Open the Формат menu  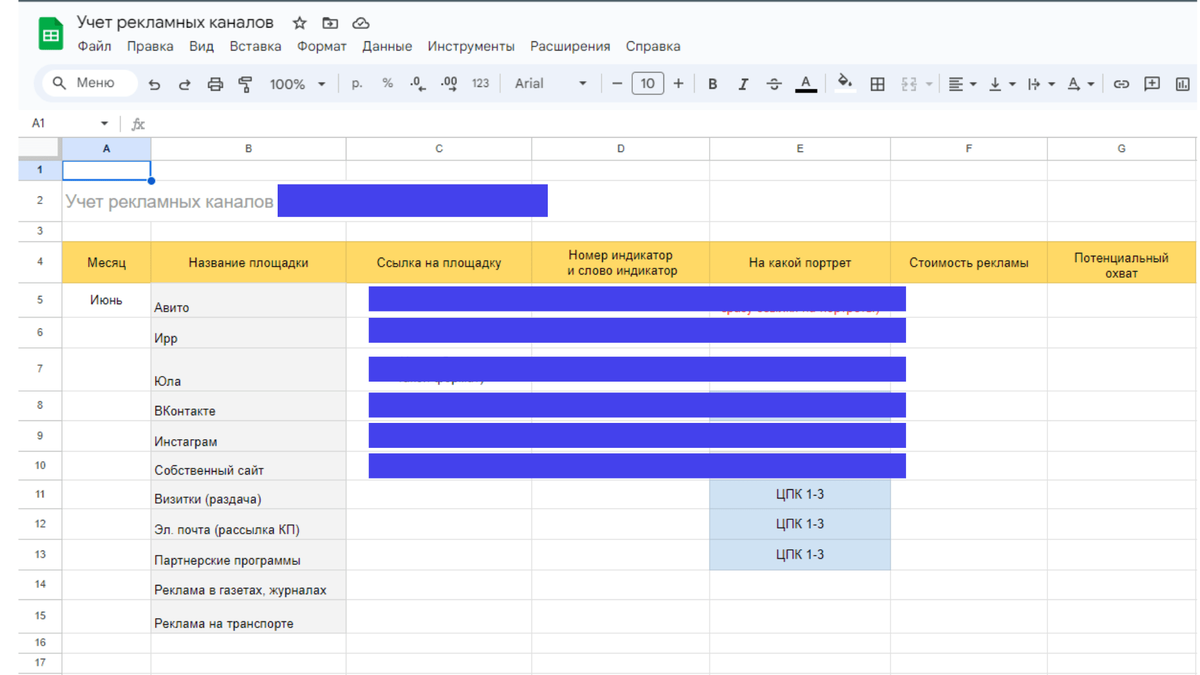tap(321, 46)
